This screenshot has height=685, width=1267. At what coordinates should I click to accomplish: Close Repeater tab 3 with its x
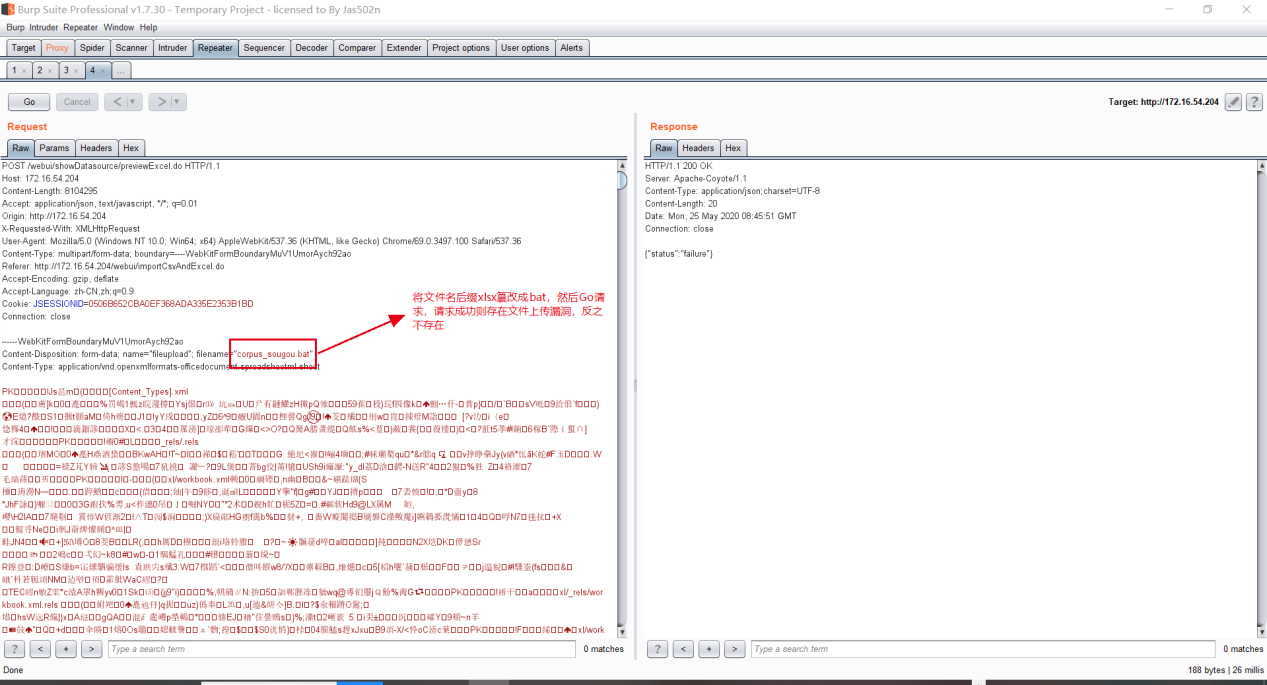75,71
